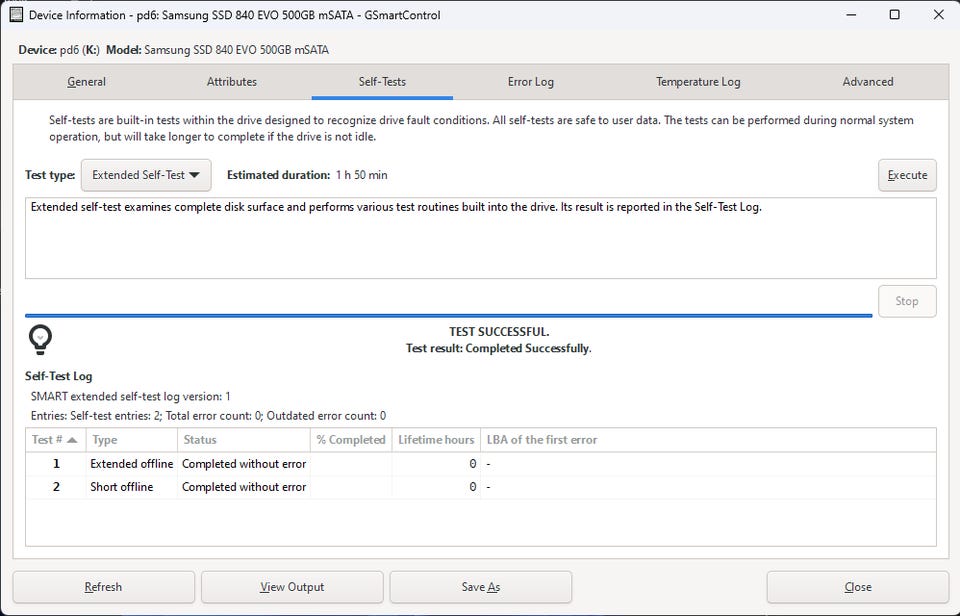Open the General tab

(x=86, y=82)
